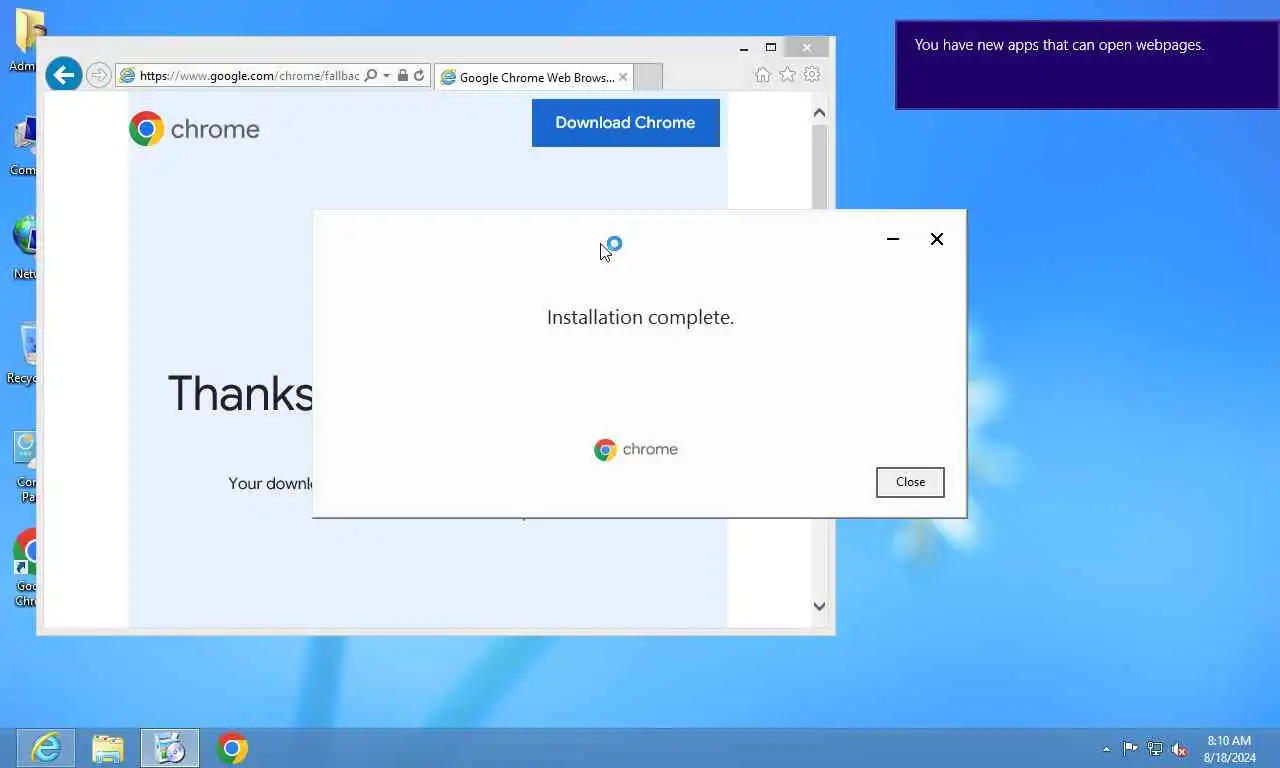Click the new apps notification banner
1280x768 pixels.
coord(1087,65)
